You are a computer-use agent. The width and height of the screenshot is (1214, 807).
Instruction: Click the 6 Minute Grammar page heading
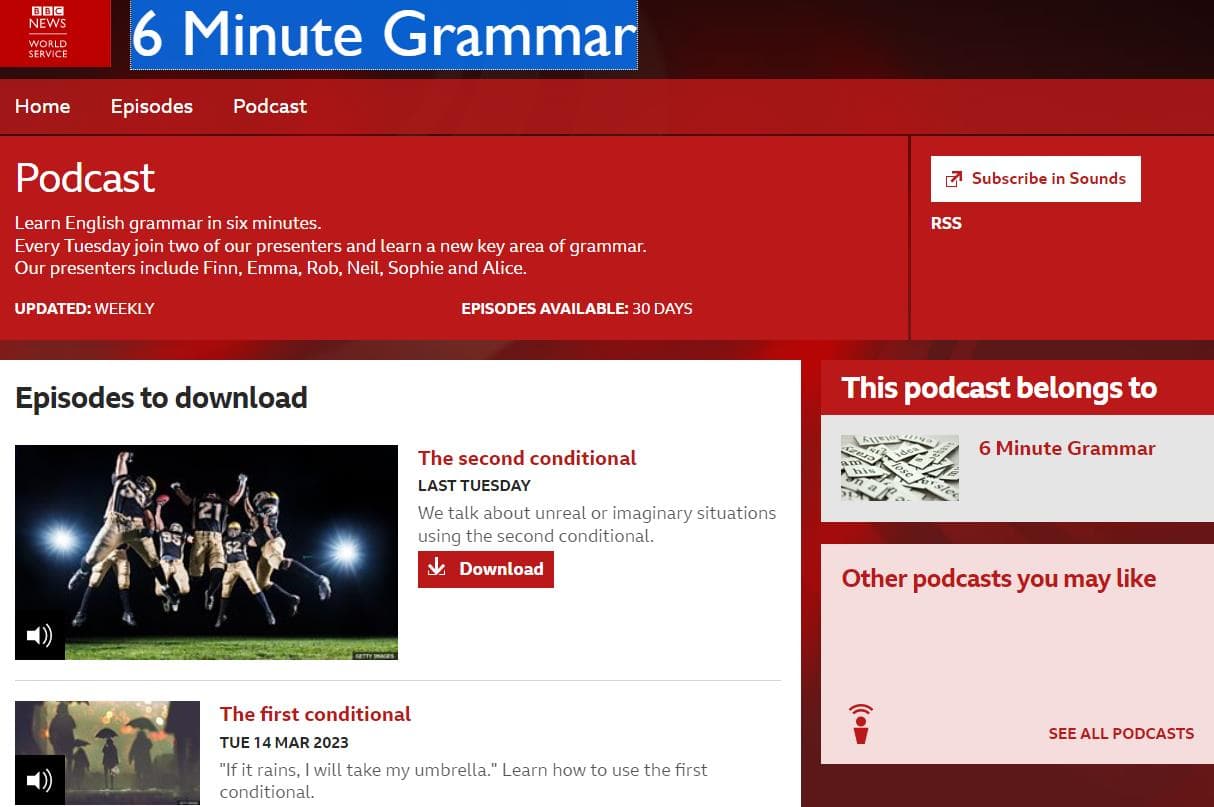click(384, 35)
